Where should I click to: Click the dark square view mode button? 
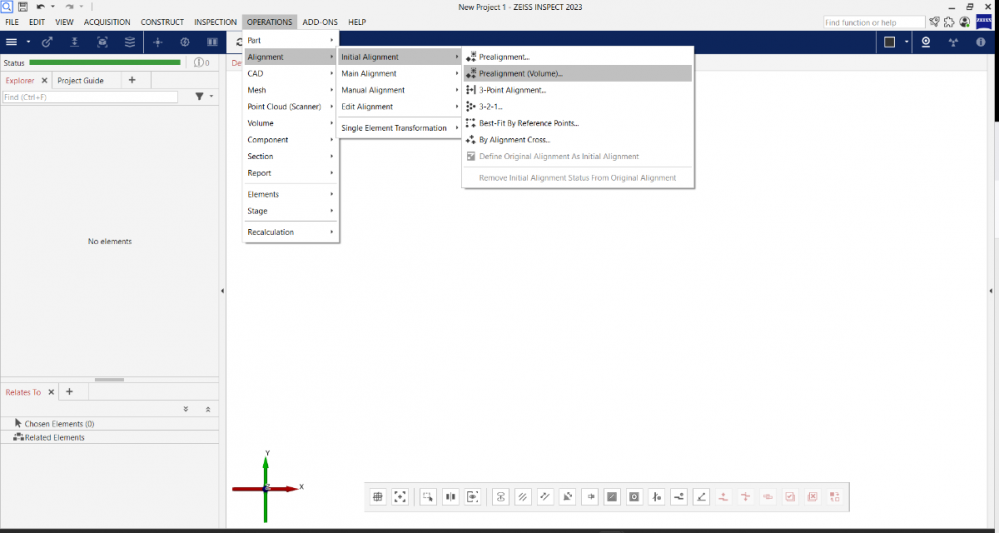[x=890, y=42]
